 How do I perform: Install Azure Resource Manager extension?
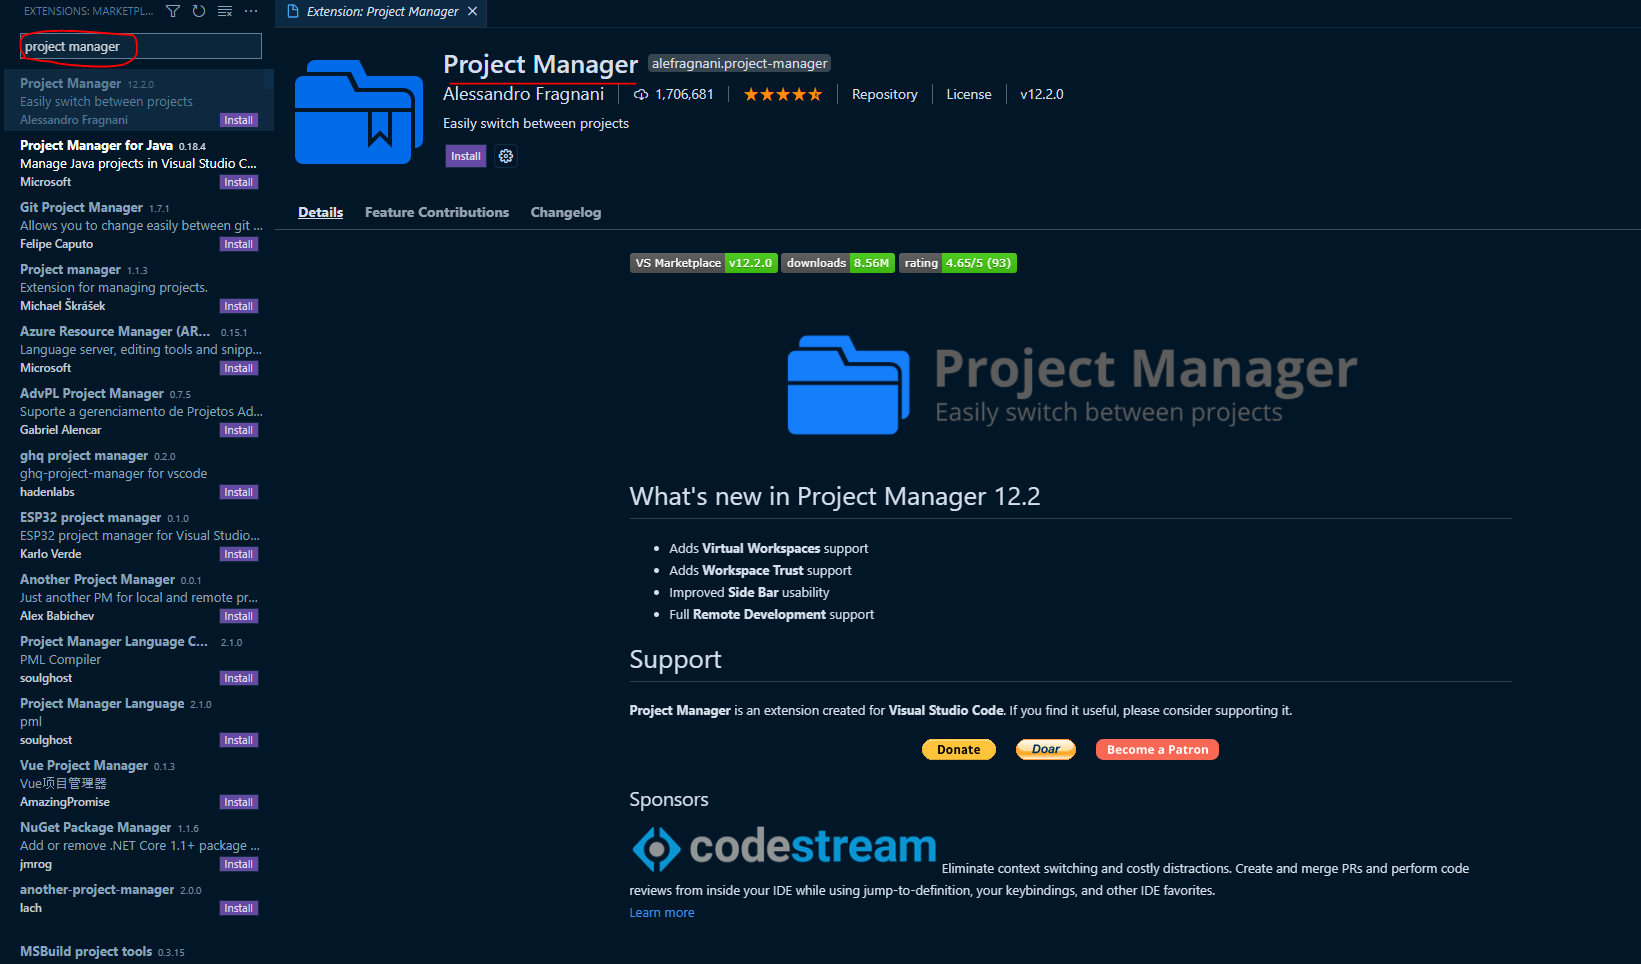239,368
